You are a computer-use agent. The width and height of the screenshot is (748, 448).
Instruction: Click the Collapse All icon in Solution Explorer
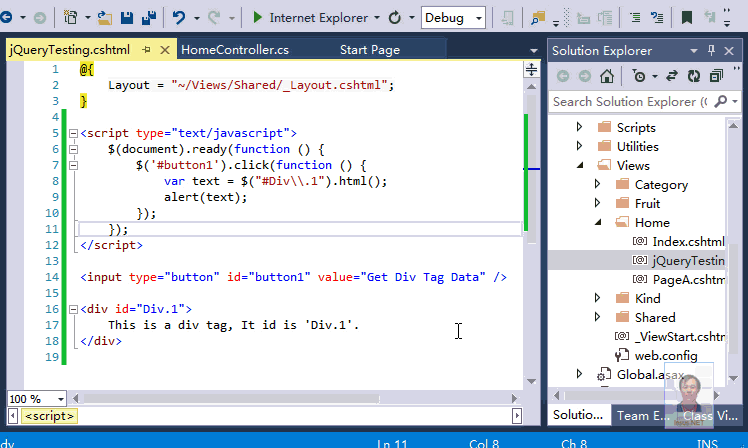(716, 76)
